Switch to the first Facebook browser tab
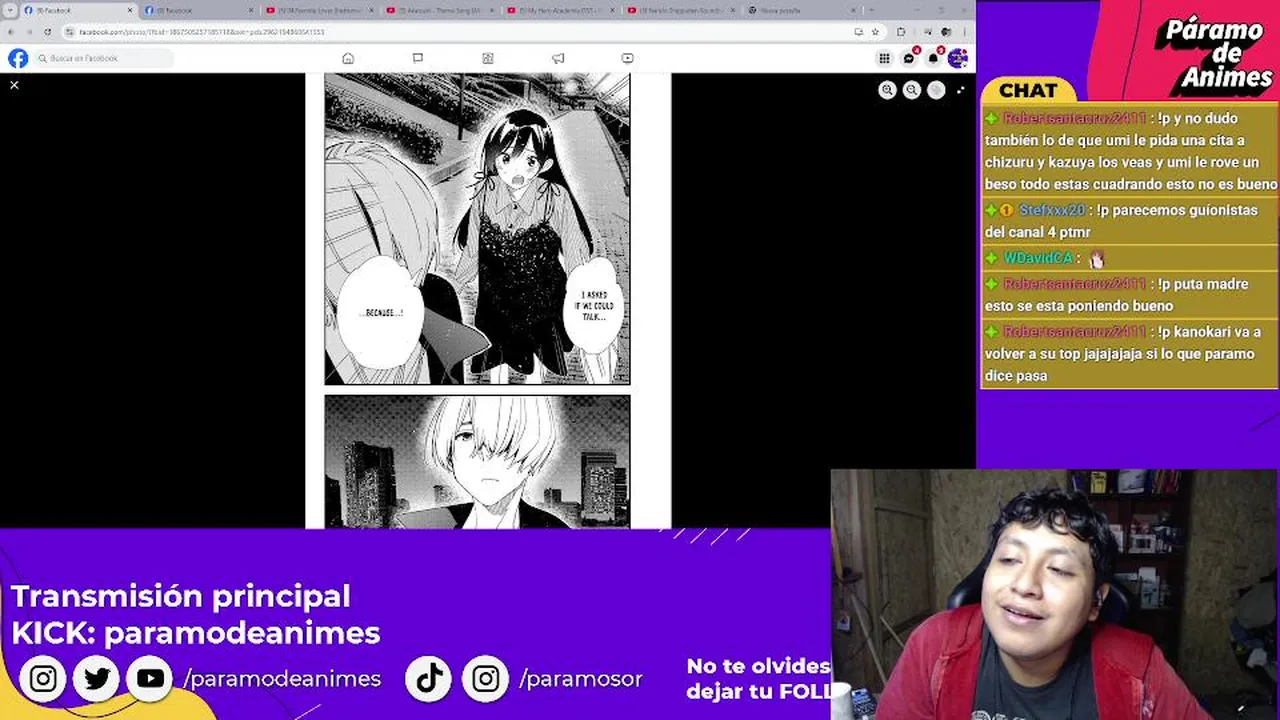Screen dimensions: 1280x720 click(78, 10)
